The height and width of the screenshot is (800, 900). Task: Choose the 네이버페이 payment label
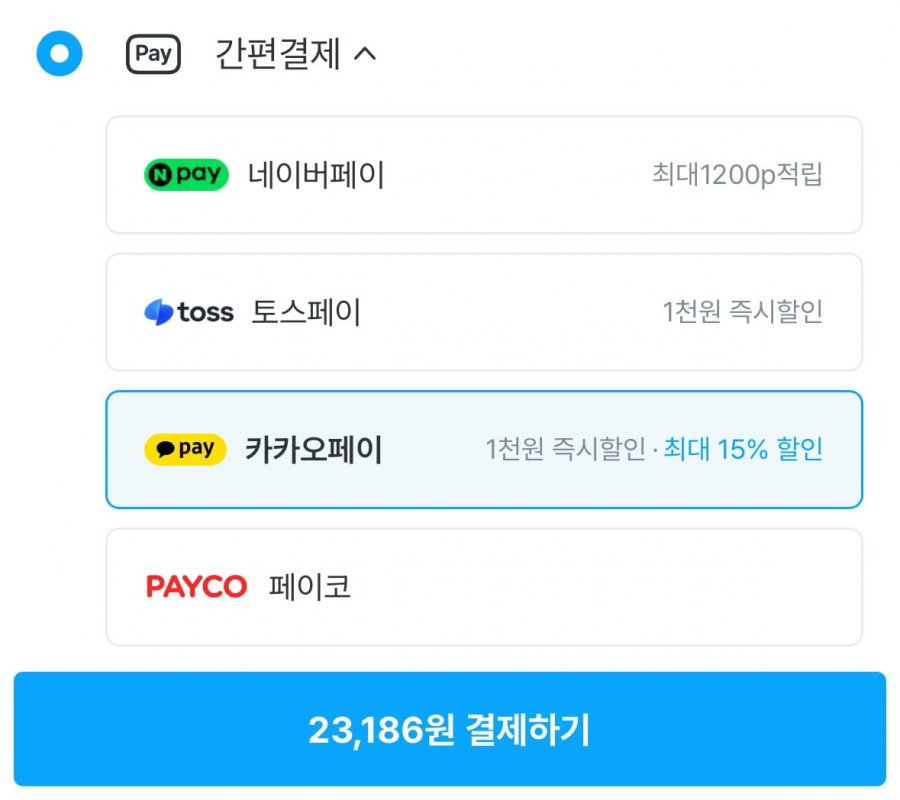pos(316,175)
